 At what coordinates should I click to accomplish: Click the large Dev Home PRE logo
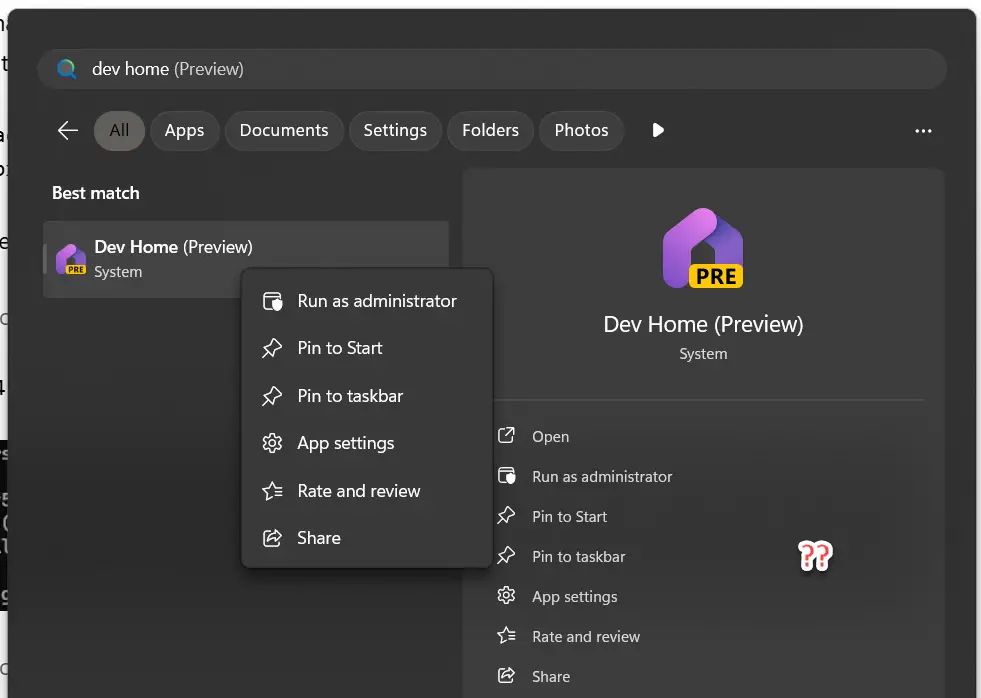click(703, 248)
